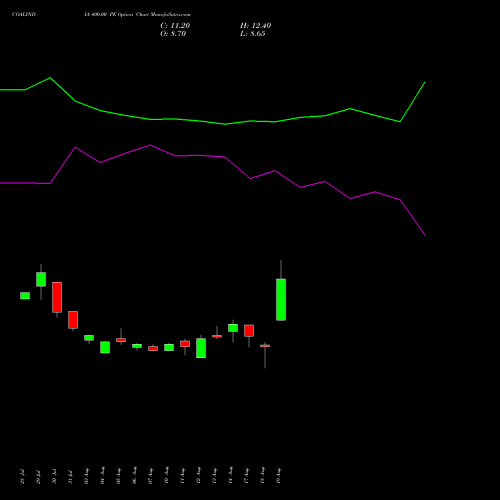Click the COALIND symbol label
The height and width of the screenshot is (500, 500).
pos(24,15)
